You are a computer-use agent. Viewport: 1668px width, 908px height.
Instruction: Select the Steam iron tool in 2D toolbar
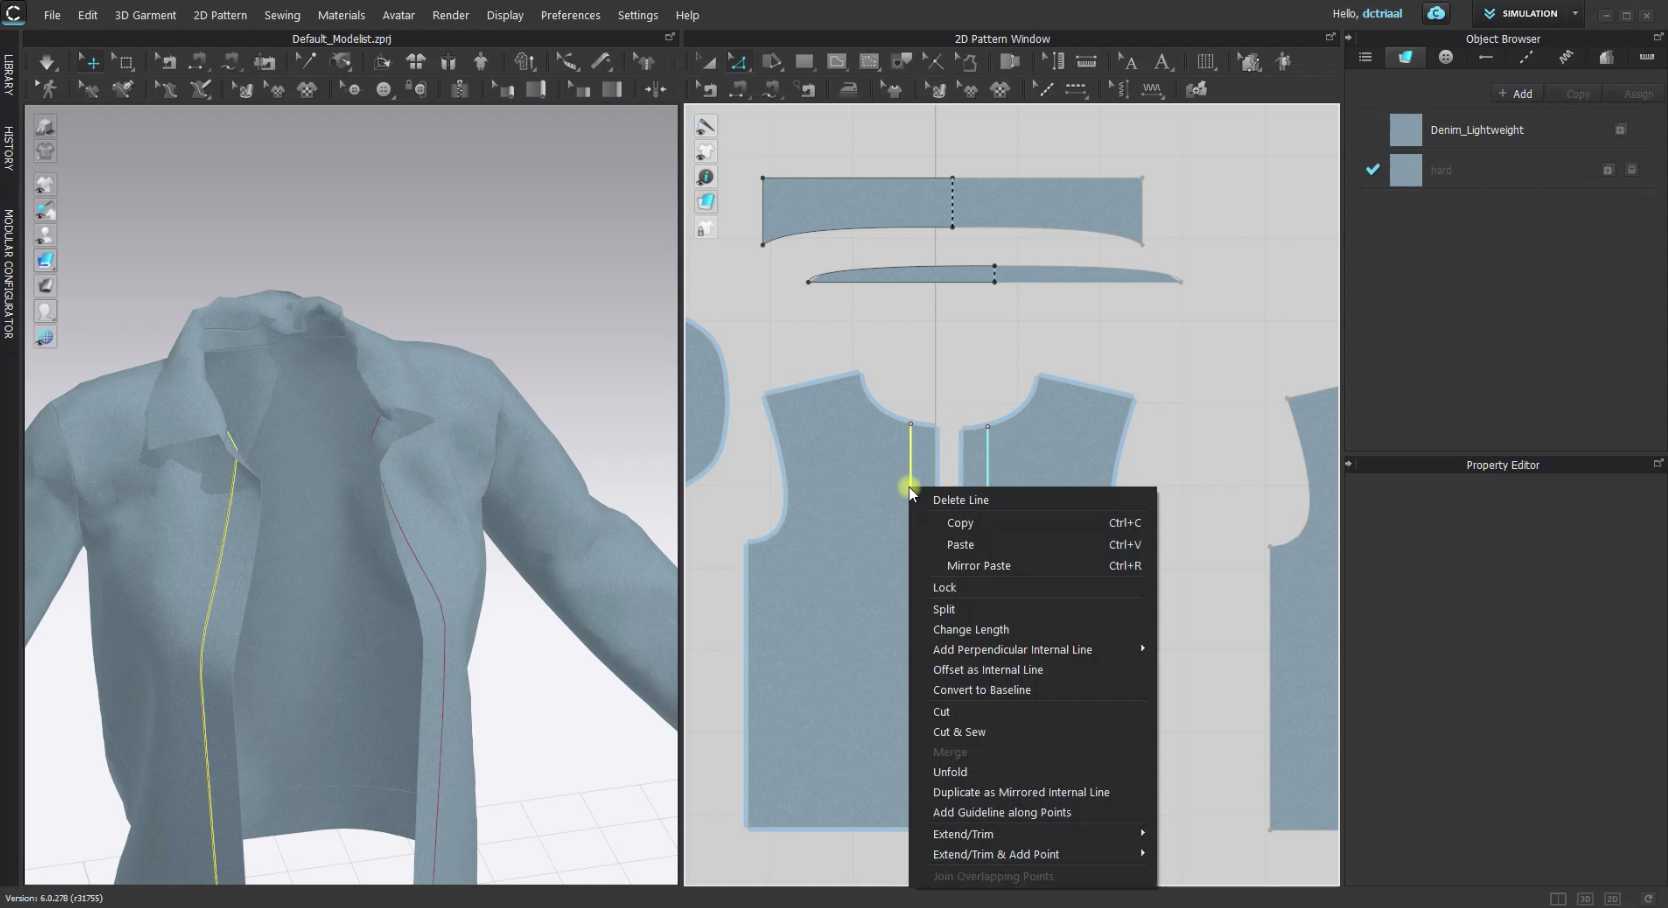point(848,89)
